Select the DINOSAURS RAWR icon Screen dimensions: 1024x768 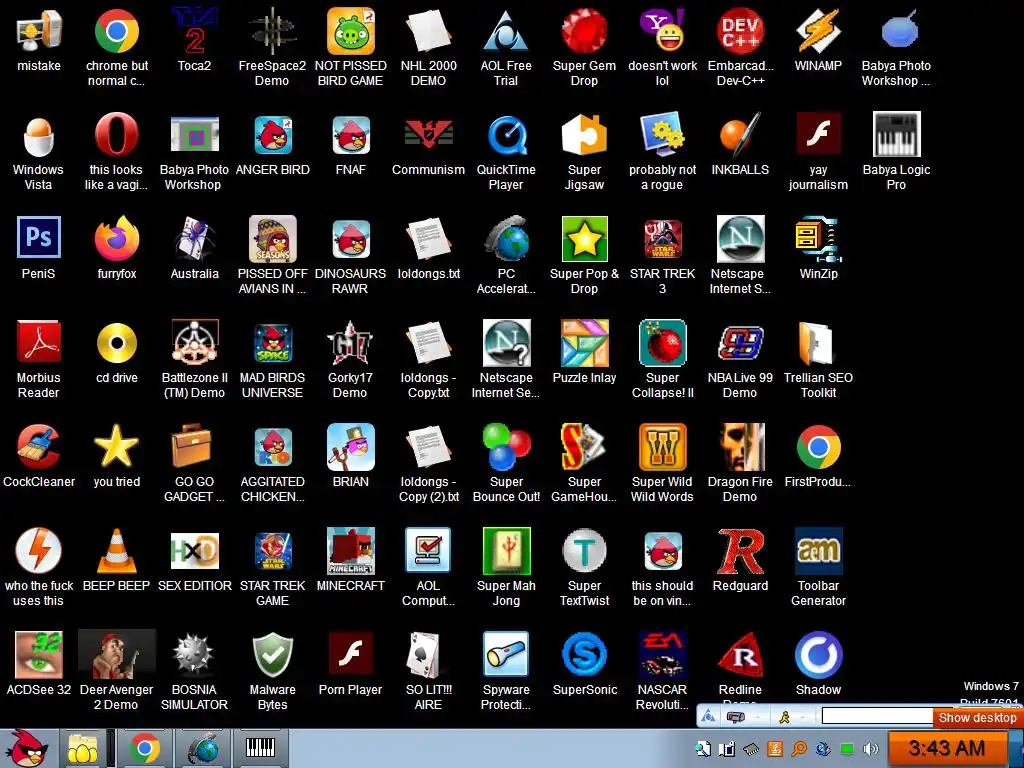click(351, 239)
